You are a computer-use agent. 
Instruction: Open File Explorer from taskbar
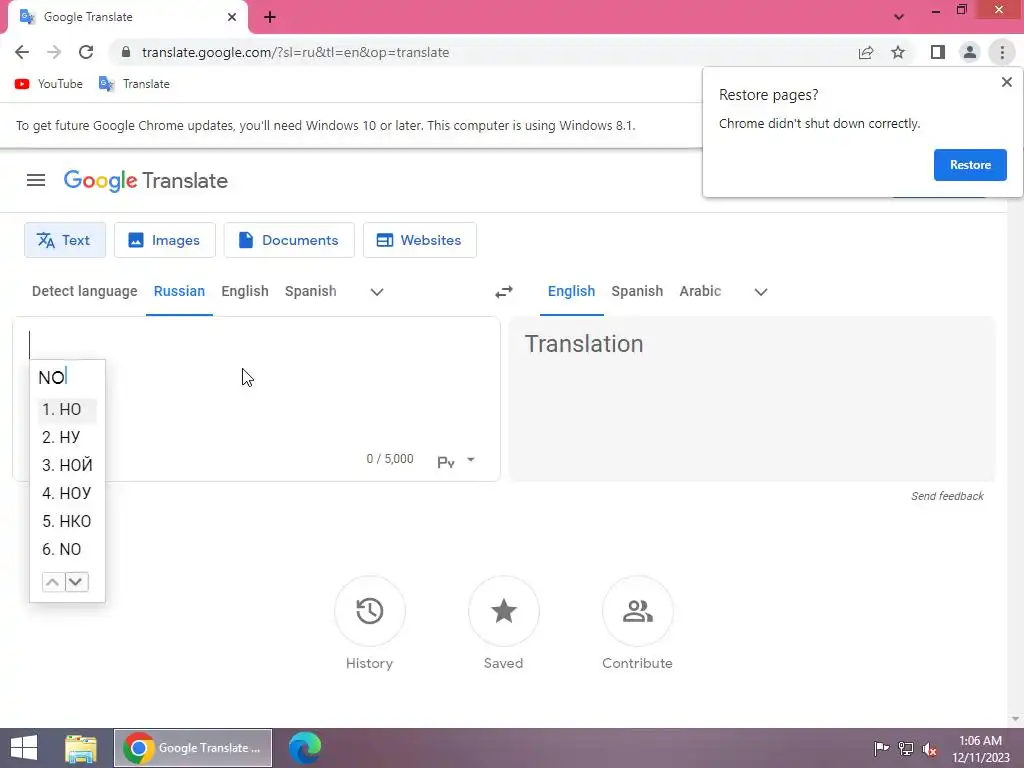[80, 748]
